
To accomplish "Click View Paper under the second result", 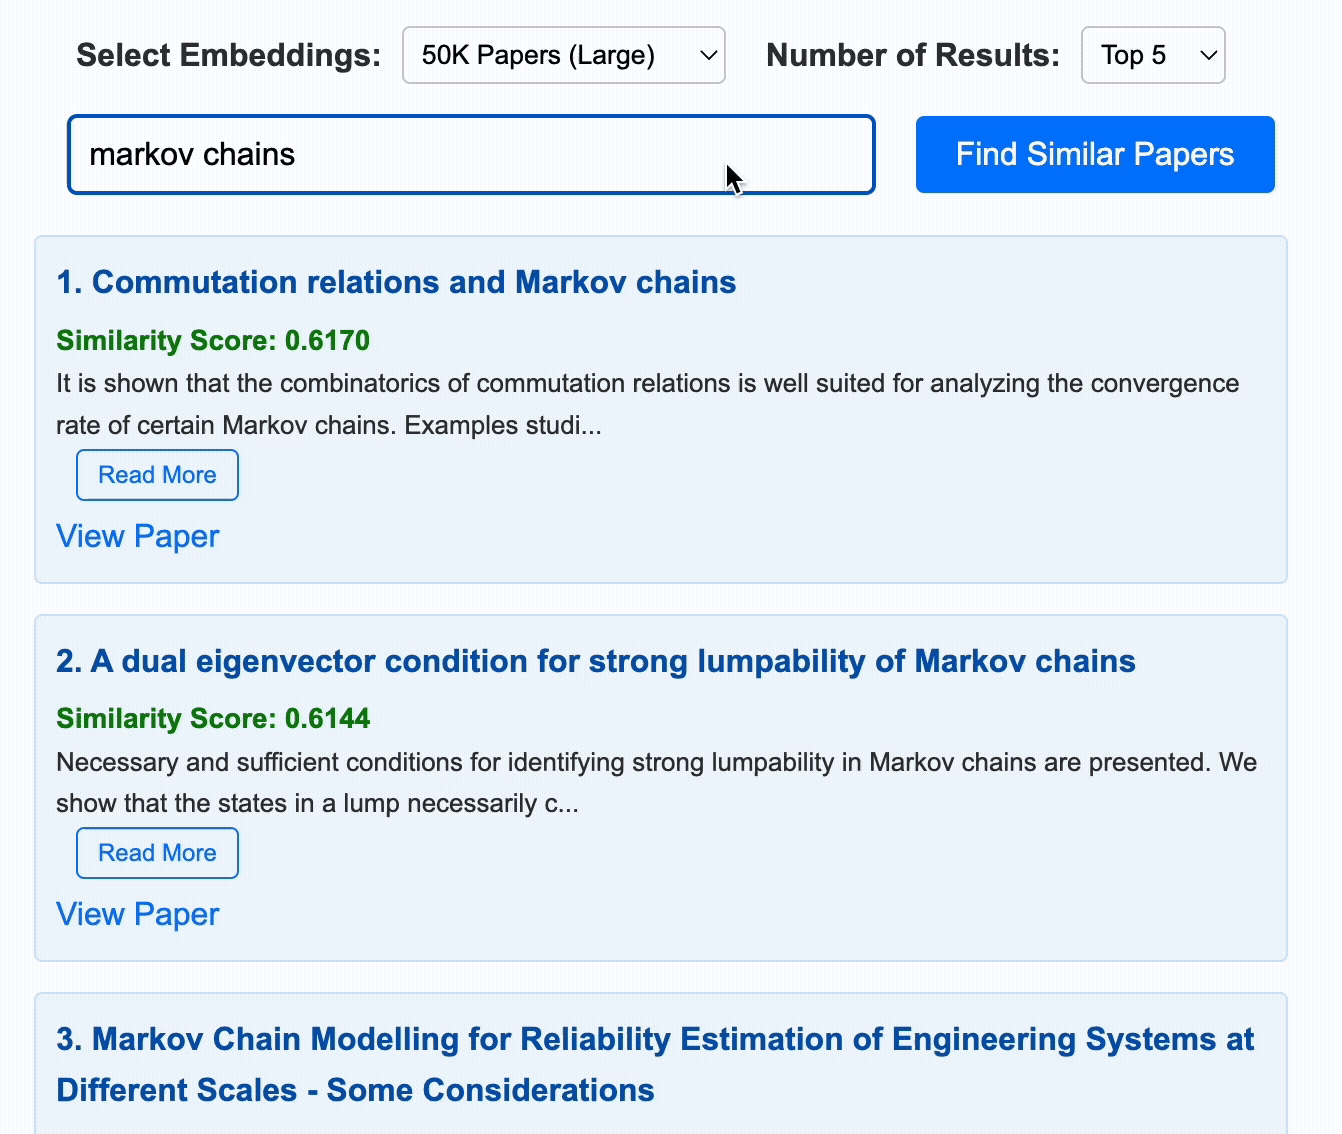I will (138, 913).
